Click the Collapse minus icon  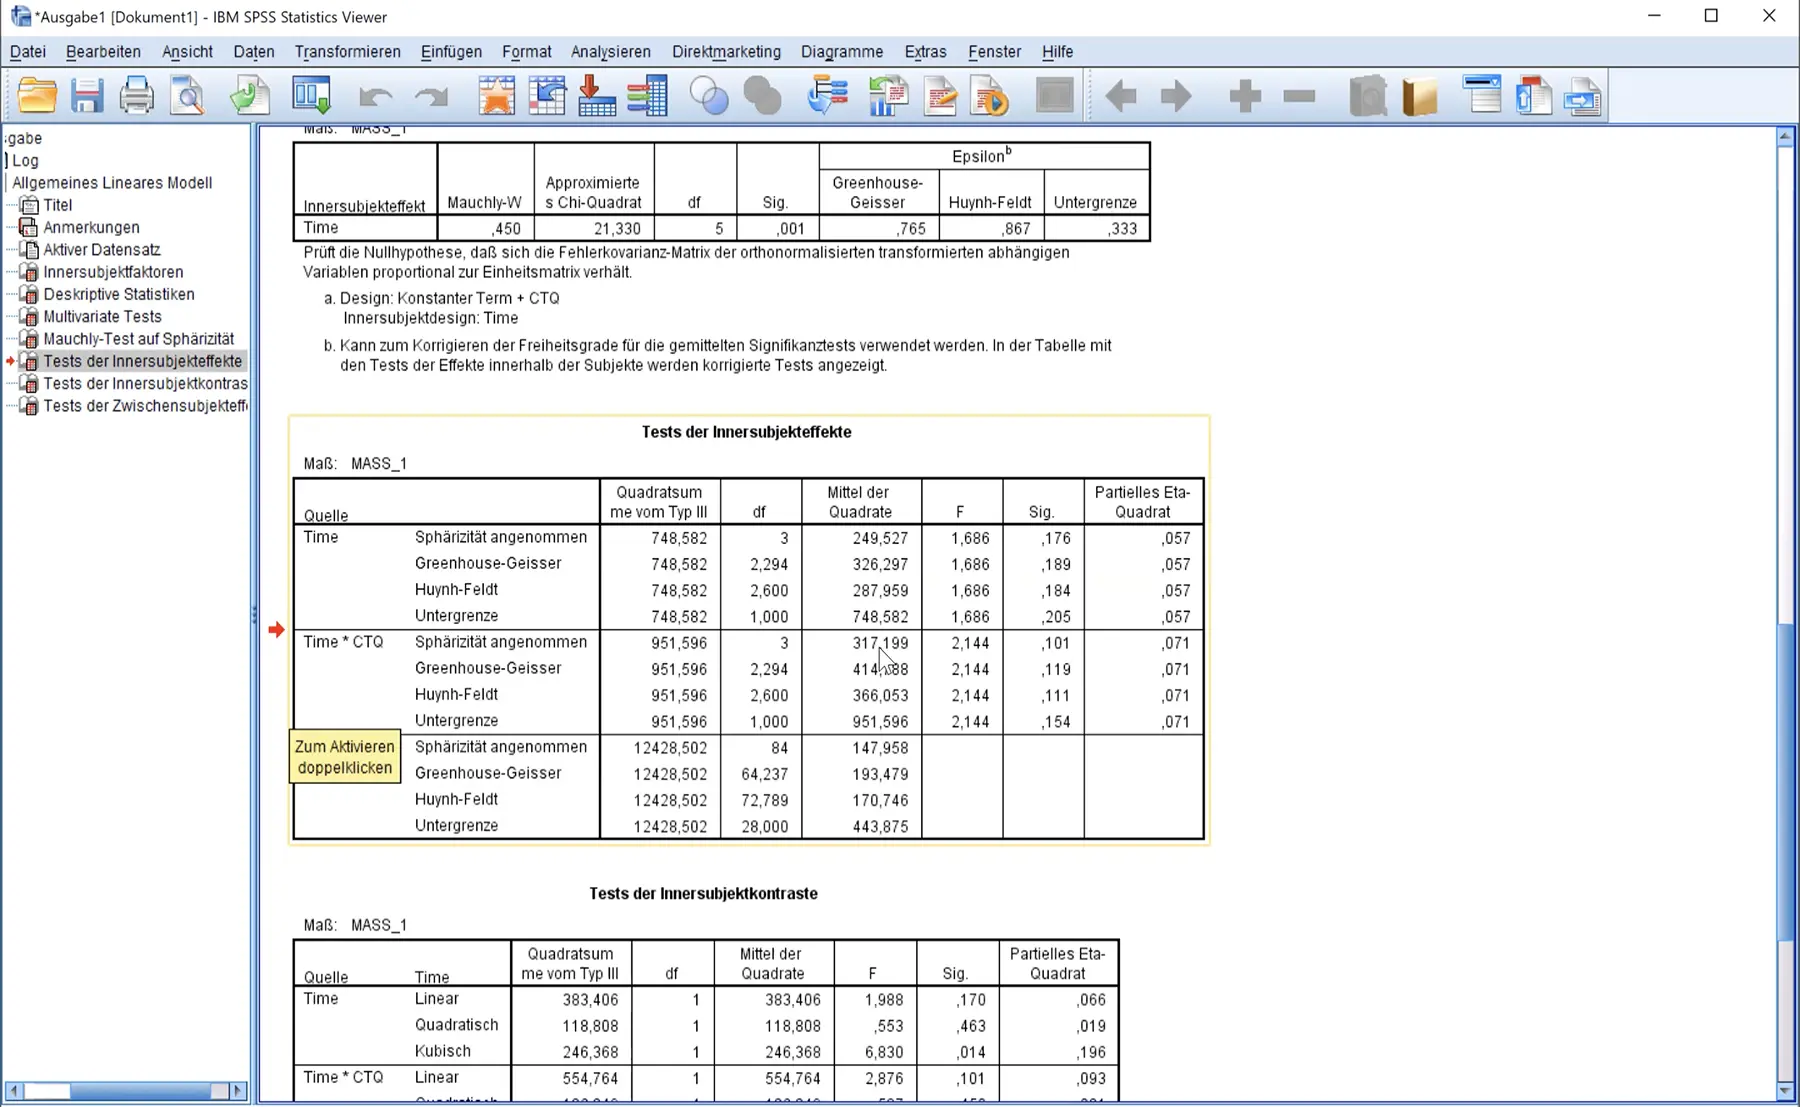point(1299,96)
